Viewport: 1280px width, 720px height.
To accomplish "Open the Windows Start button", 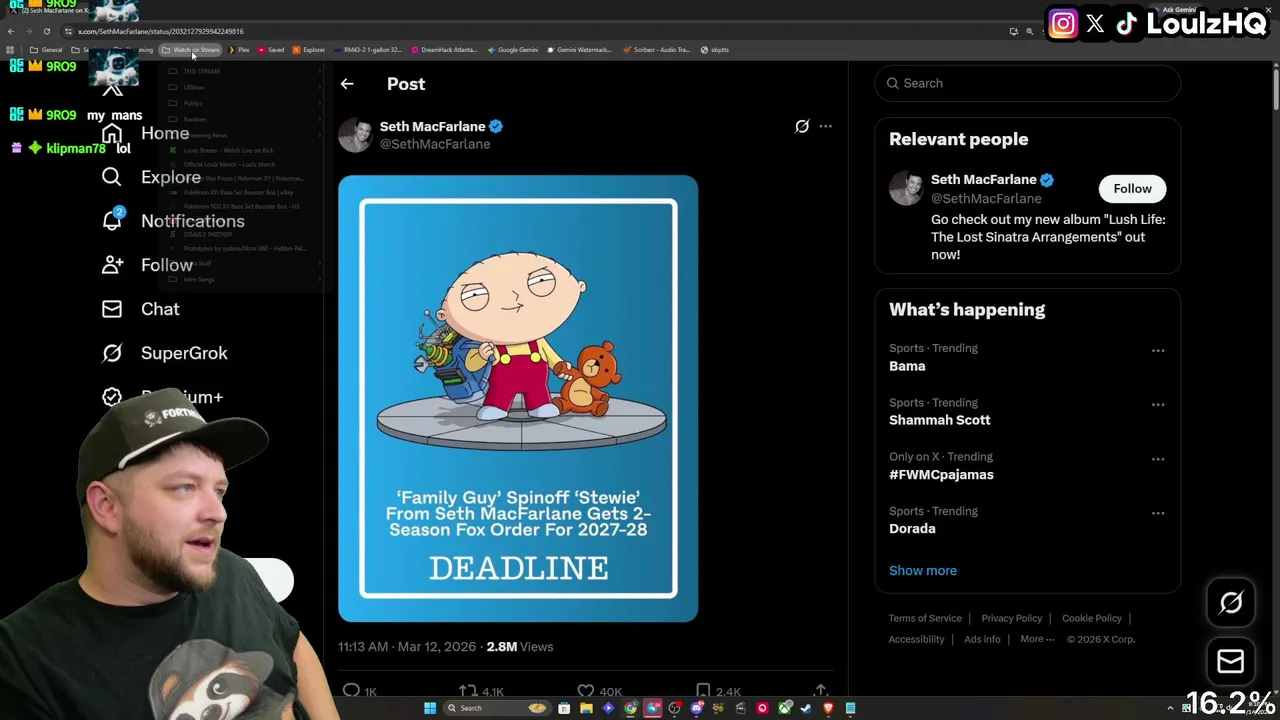I will (430, 708).
